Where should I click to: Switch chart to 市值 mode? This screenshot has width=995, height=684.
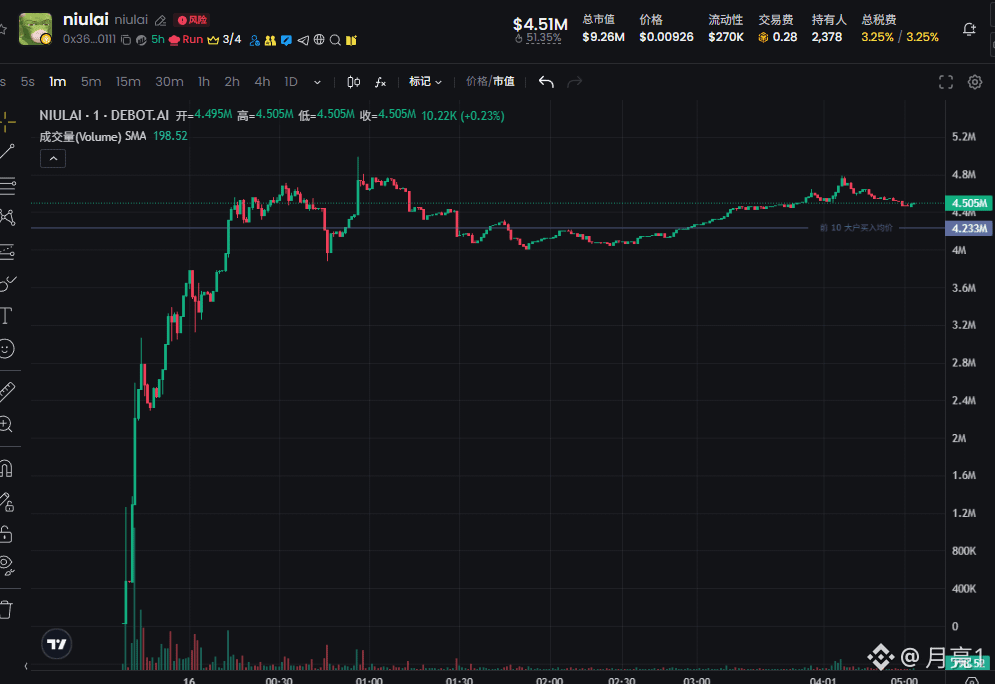(503, 81)
